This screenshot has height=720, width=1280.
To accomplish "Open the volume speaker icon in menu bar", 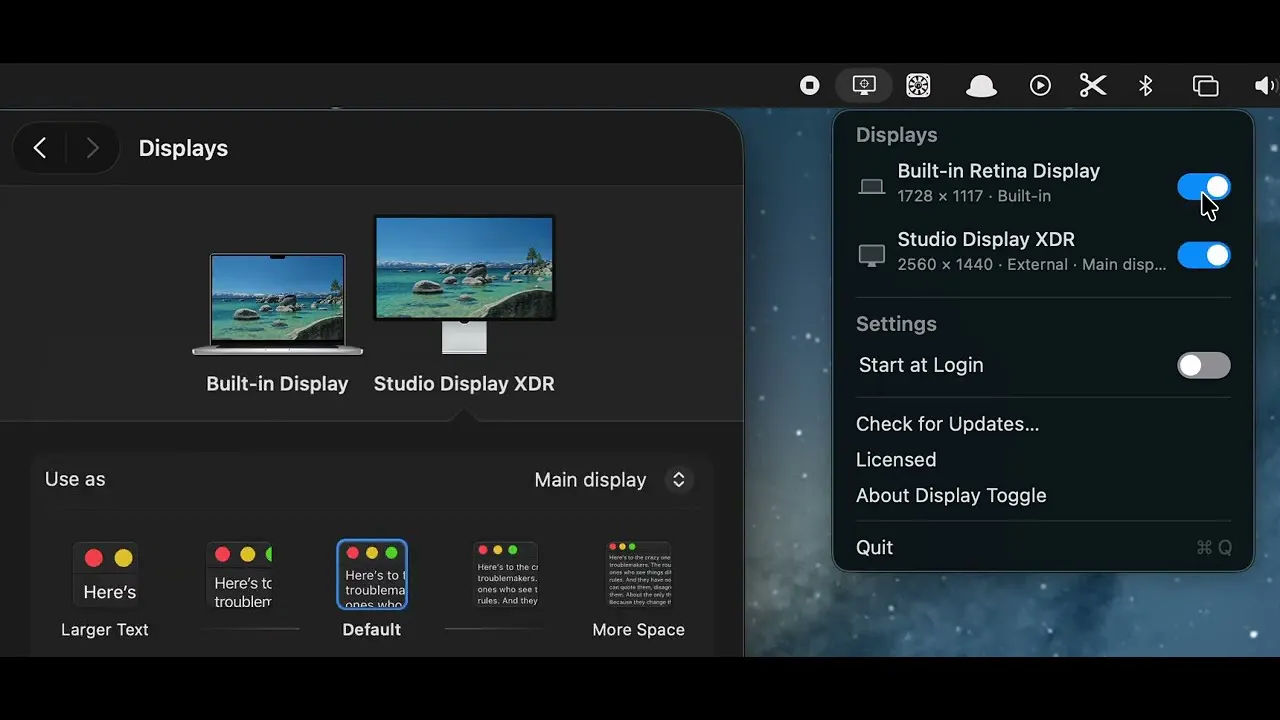I will [1266, 86].
